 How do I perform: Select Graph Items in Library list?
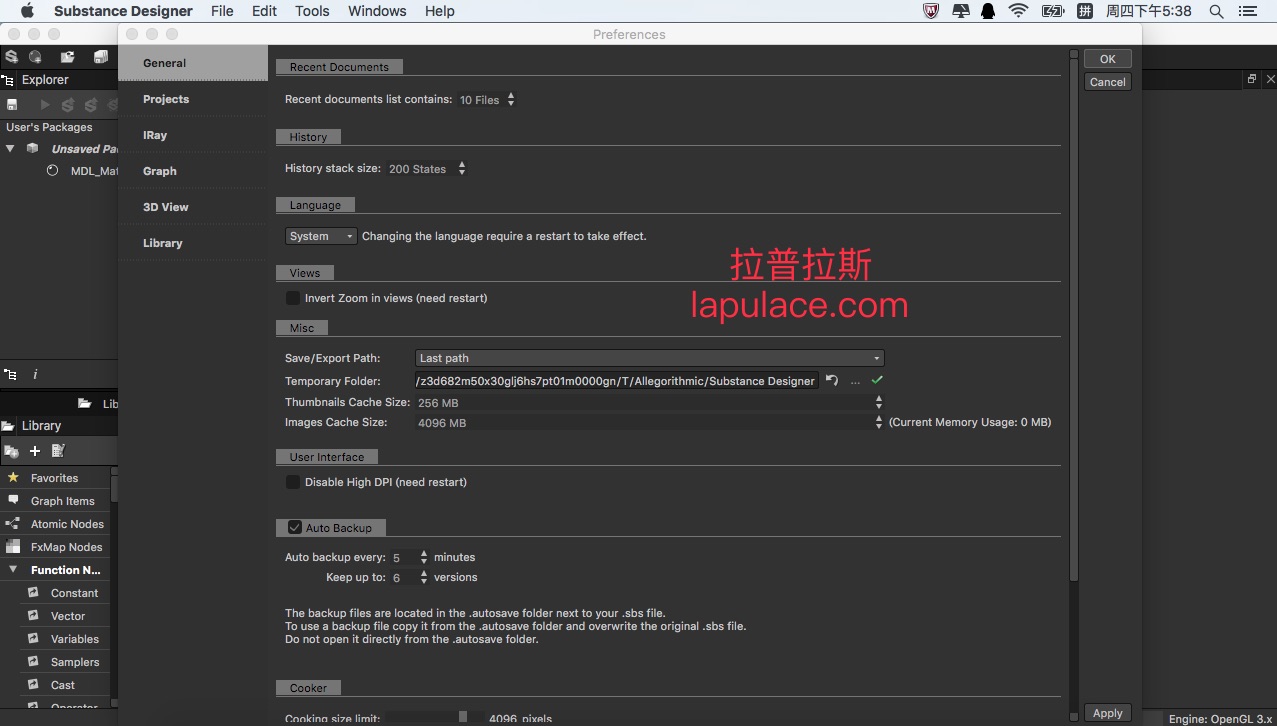(x=62, y=501)
